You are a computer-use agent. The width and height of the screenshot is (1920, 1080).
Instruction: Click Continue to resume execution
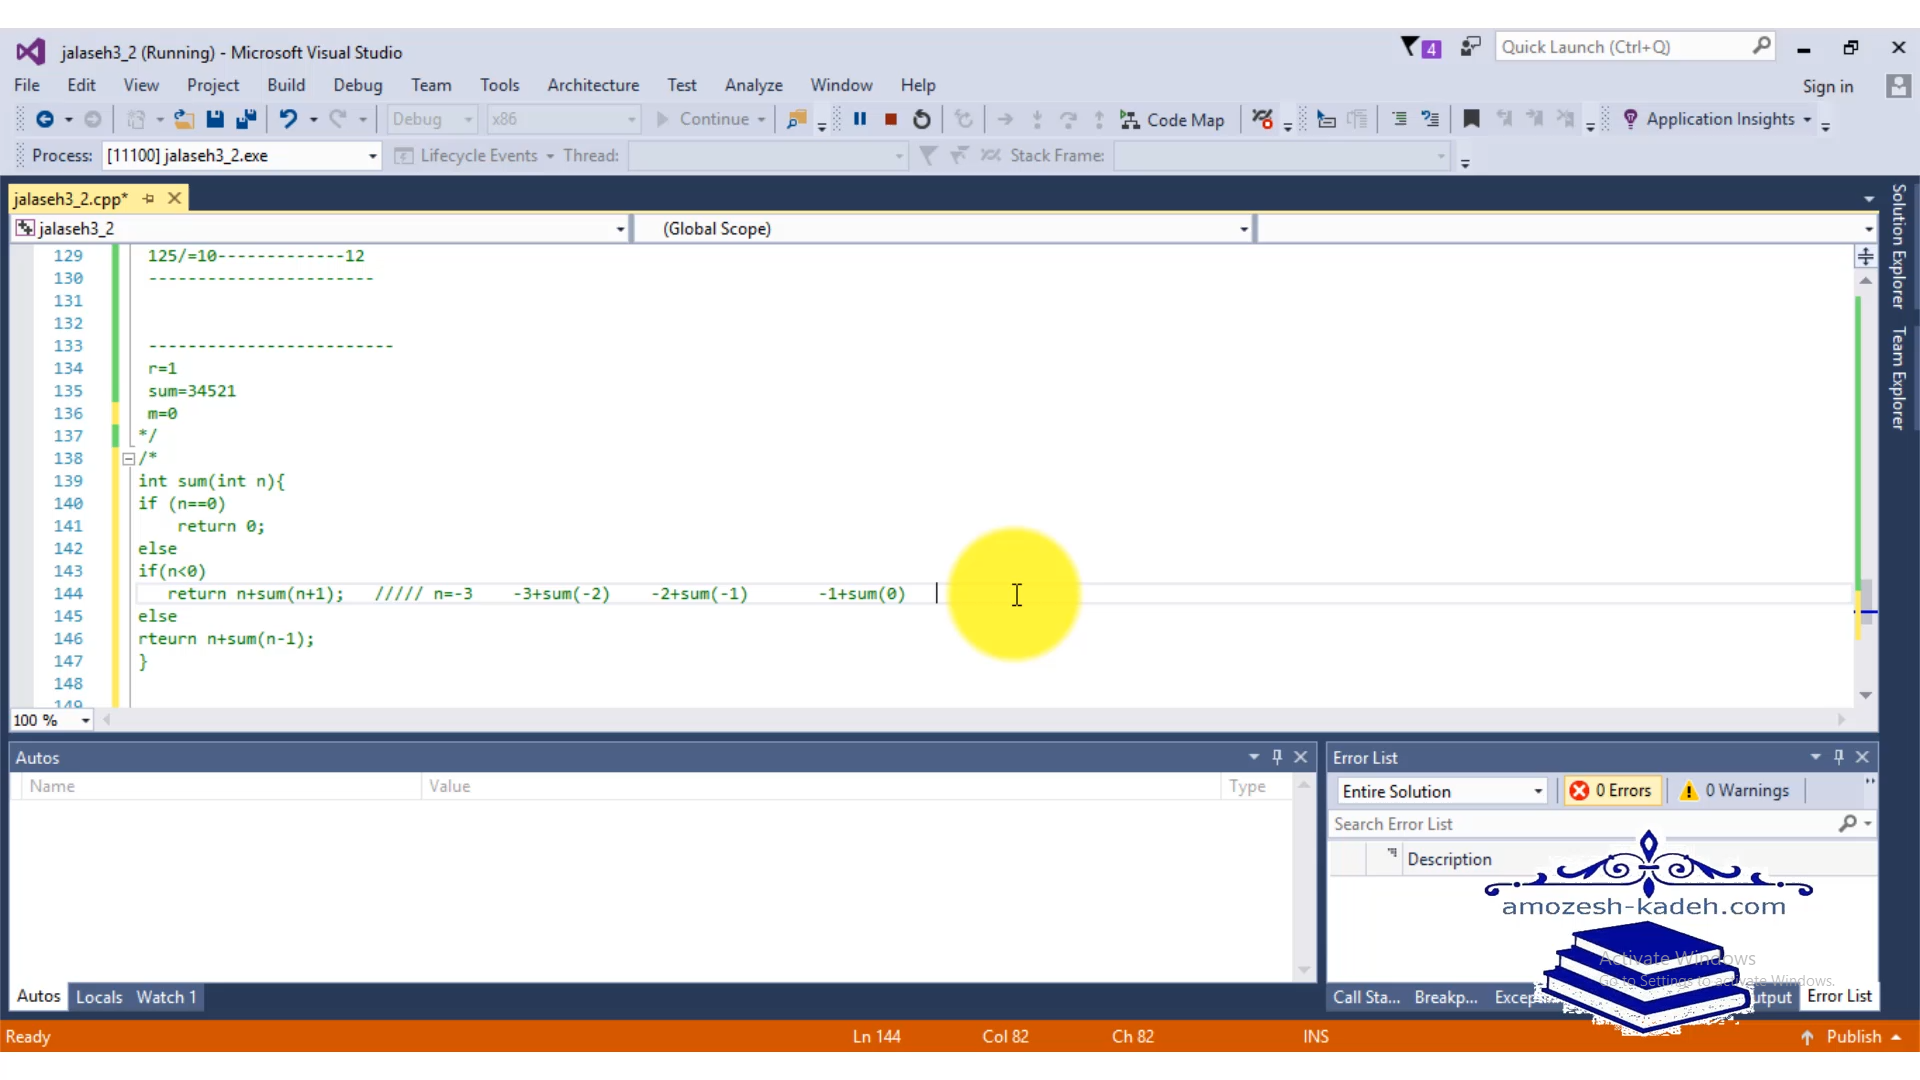click(x=703, y=119)
